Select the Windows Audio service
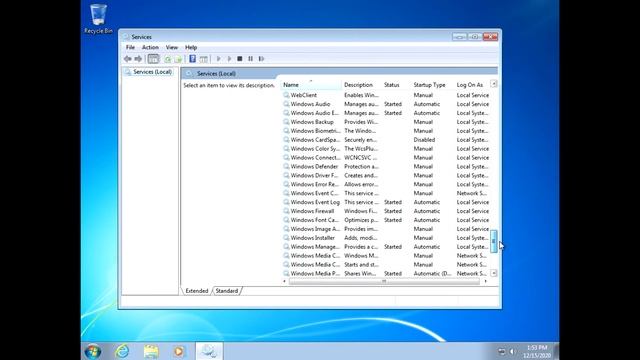 click(x=386, y=104)
